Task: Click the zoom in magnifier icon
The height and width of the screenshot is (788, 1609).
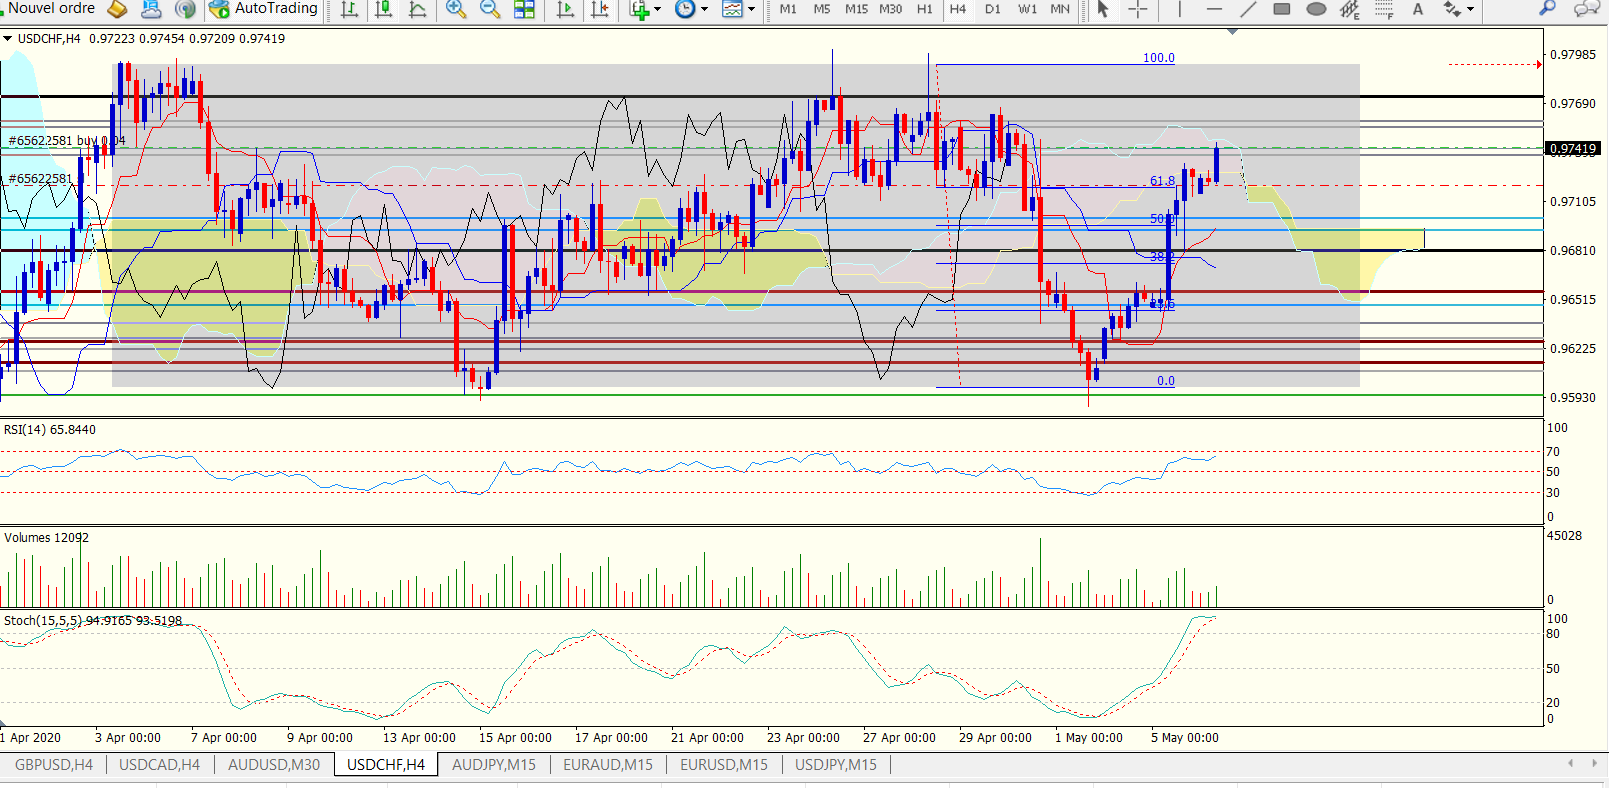Action: pyautogui.click(x=456, y=9)
